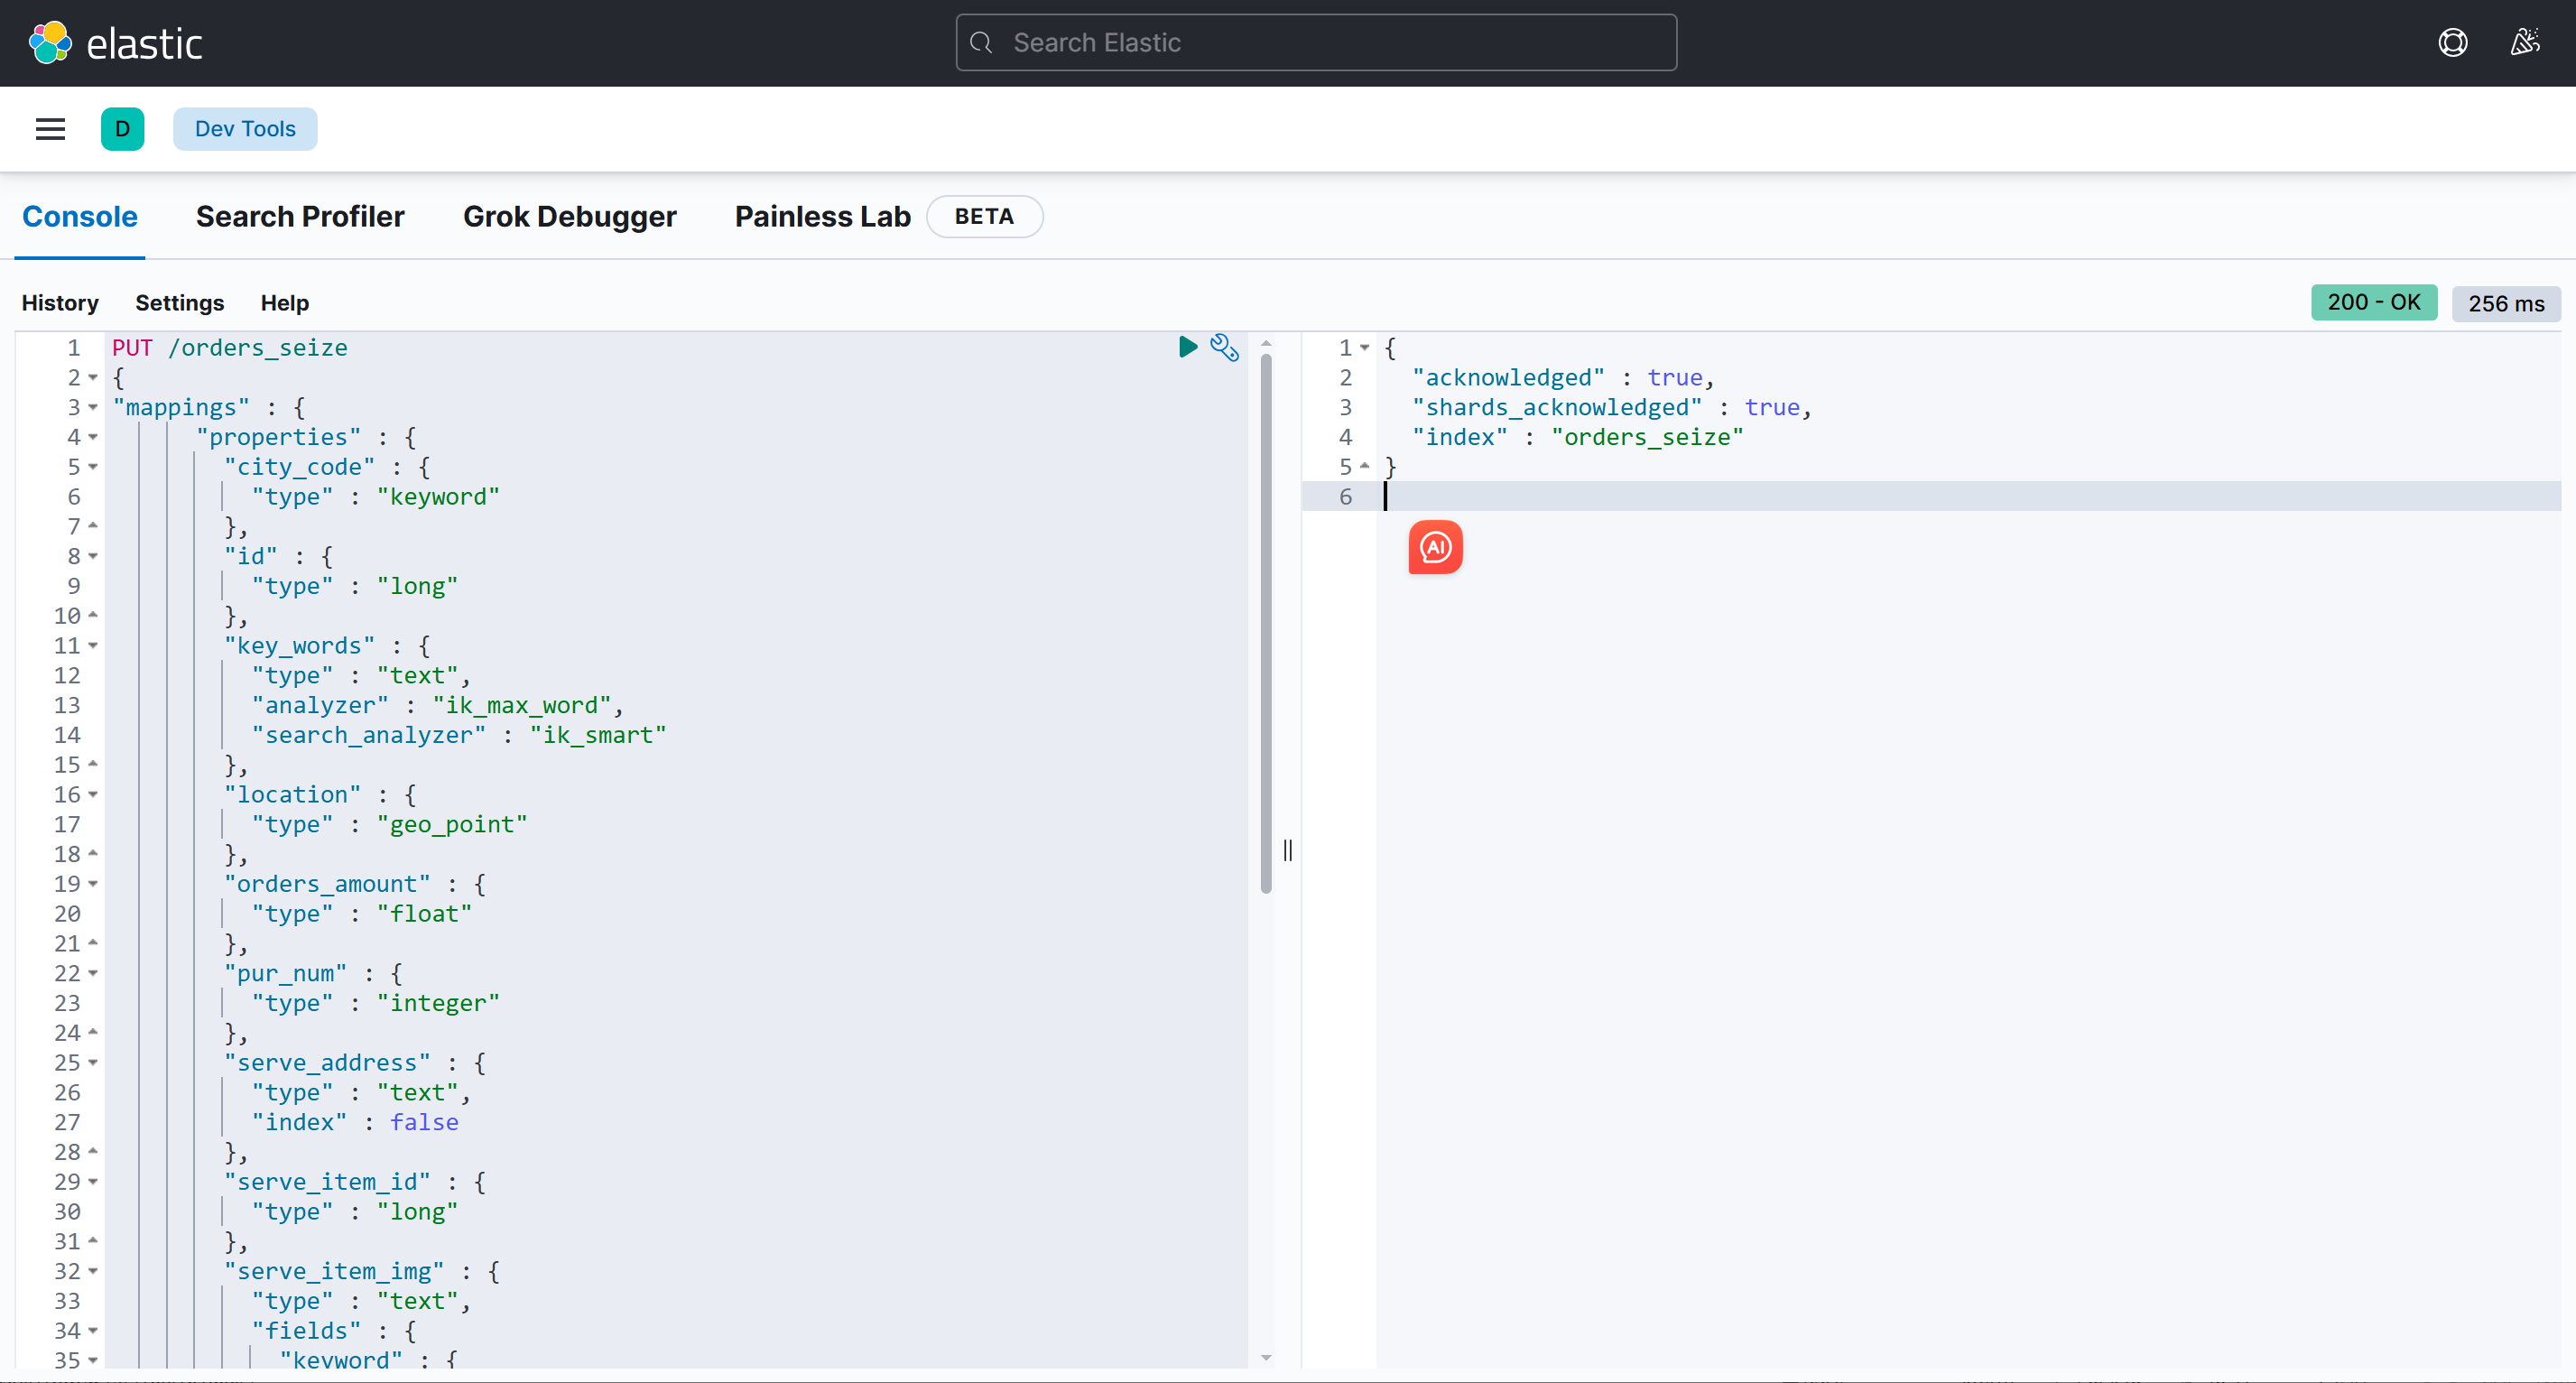Collapse the fields block fold on line 34
Image resolution: width=2576 pixels, height=1383 pixels.
pyautogui.click(x=93, y=1331)
